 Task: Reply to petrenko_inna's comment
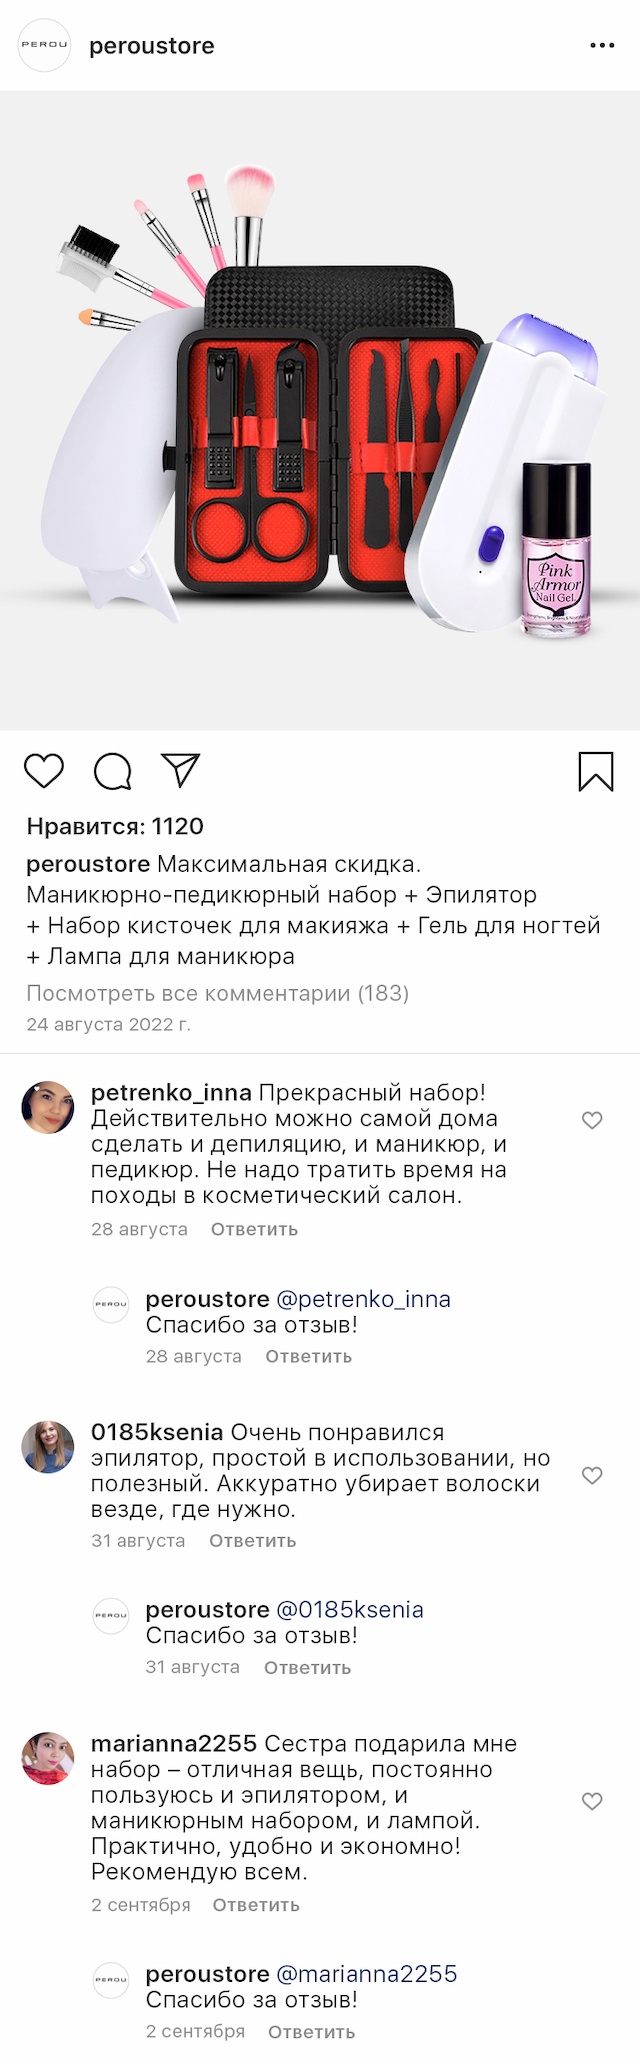[254, 1229]
